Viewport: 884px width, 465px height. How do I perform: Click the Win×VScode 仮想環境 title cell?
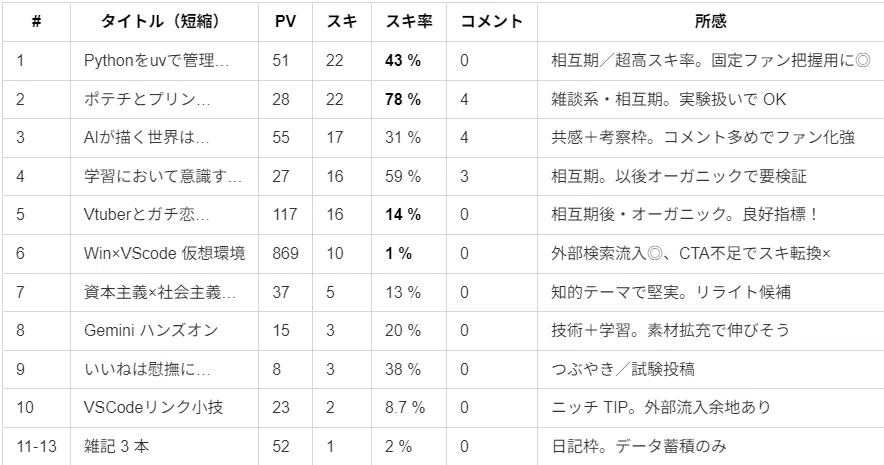[x=163, y=254]
